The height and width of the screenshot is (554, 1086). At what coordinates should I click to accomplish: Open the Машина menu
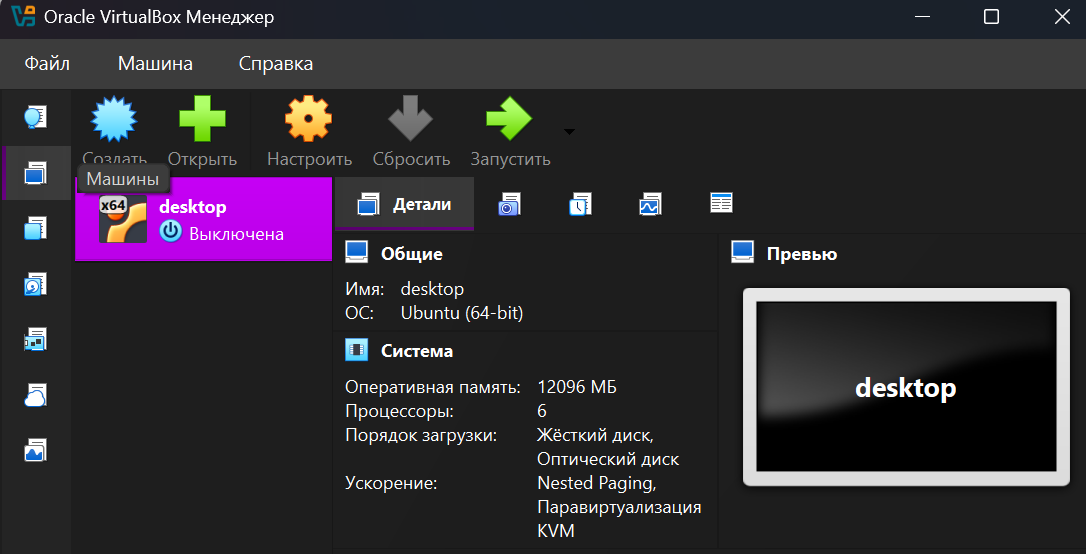(x=155, y=64)
